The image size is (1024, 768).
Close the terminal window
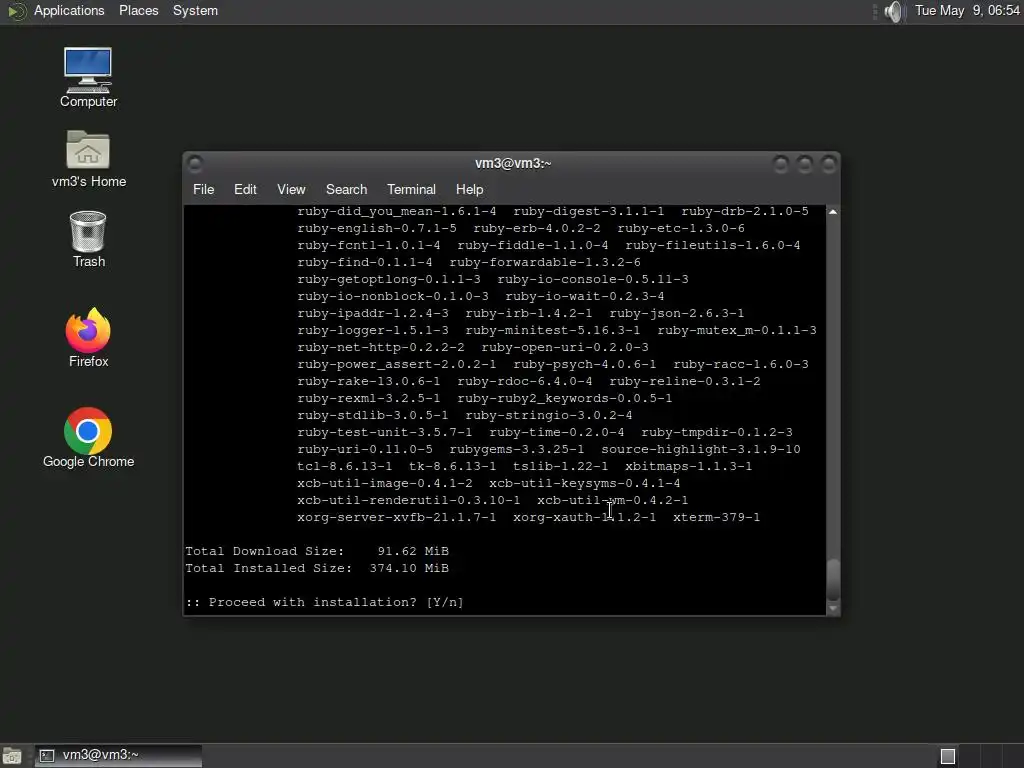pos(829,164)
